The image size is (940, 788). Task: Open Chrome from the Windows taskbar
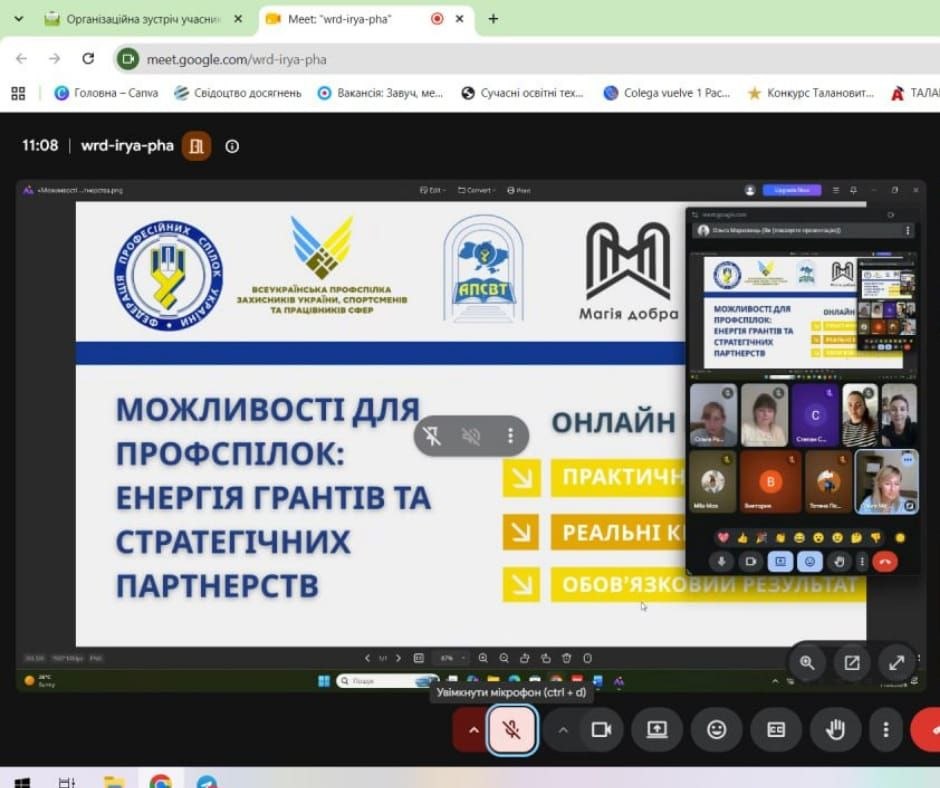[x=160, y=781]
